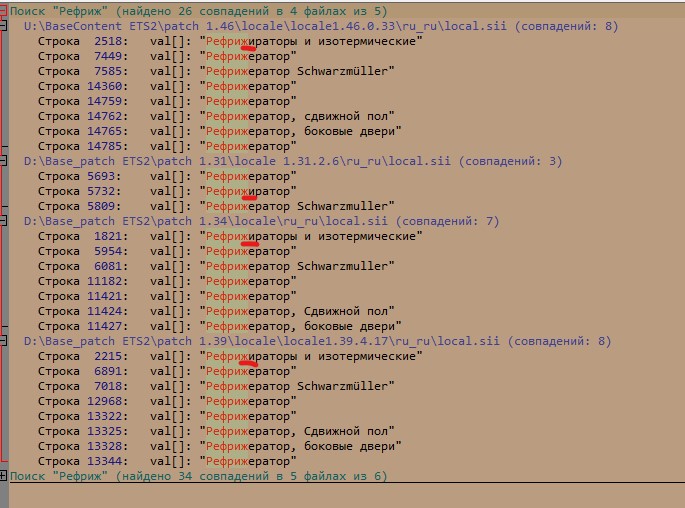Viewport: 685px width, 508px height.
Task: Open the patch 1.39 locale1.39.4.17 file header
Action: coord(318,341)
